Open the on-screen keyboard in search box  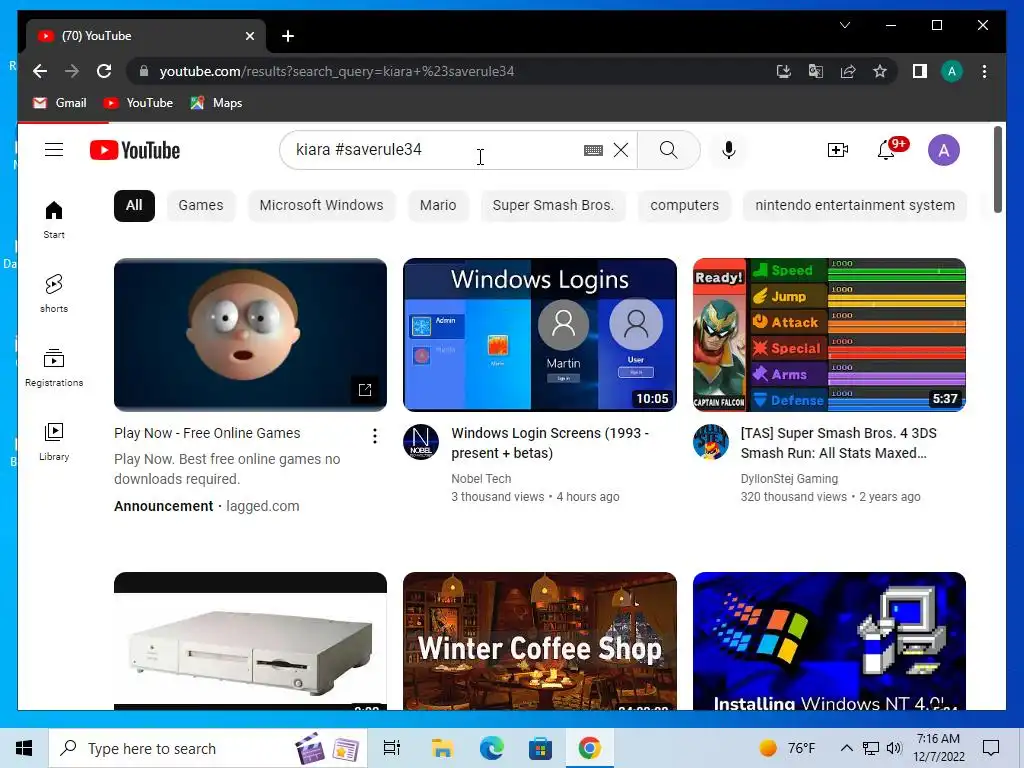593,150
